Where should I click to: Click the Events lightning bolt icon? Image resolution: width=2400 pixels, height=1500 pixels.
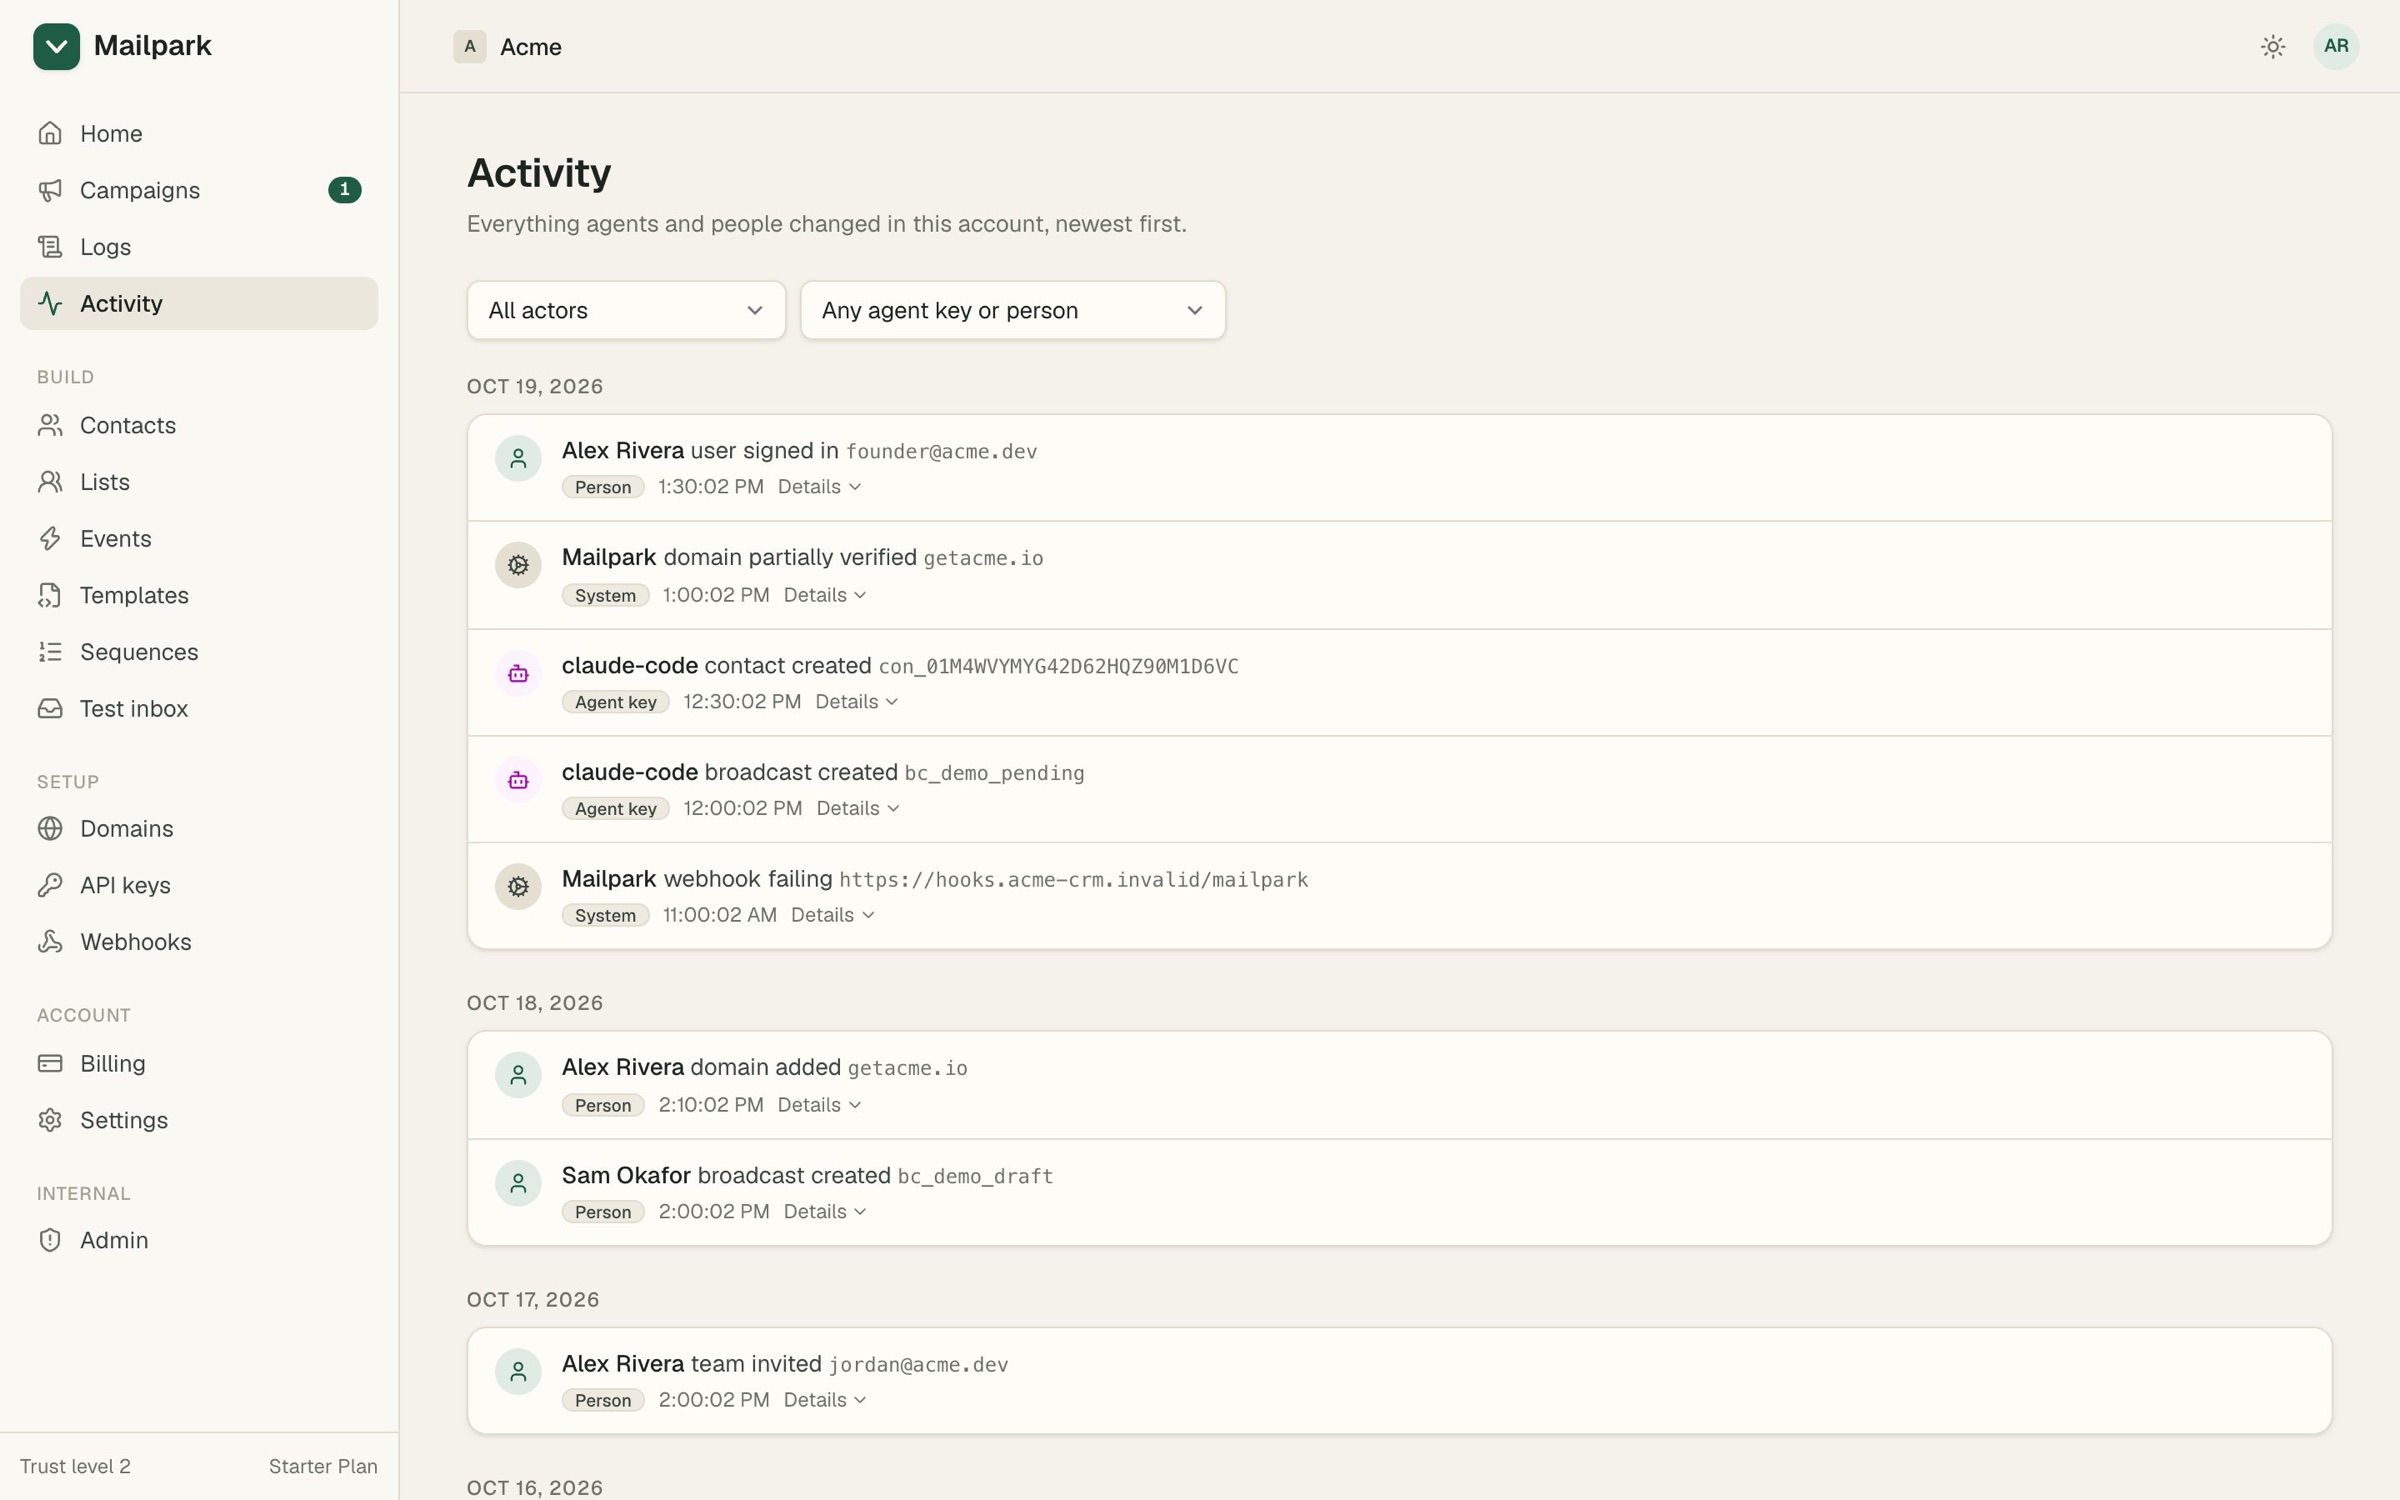[x=50, y=538]
